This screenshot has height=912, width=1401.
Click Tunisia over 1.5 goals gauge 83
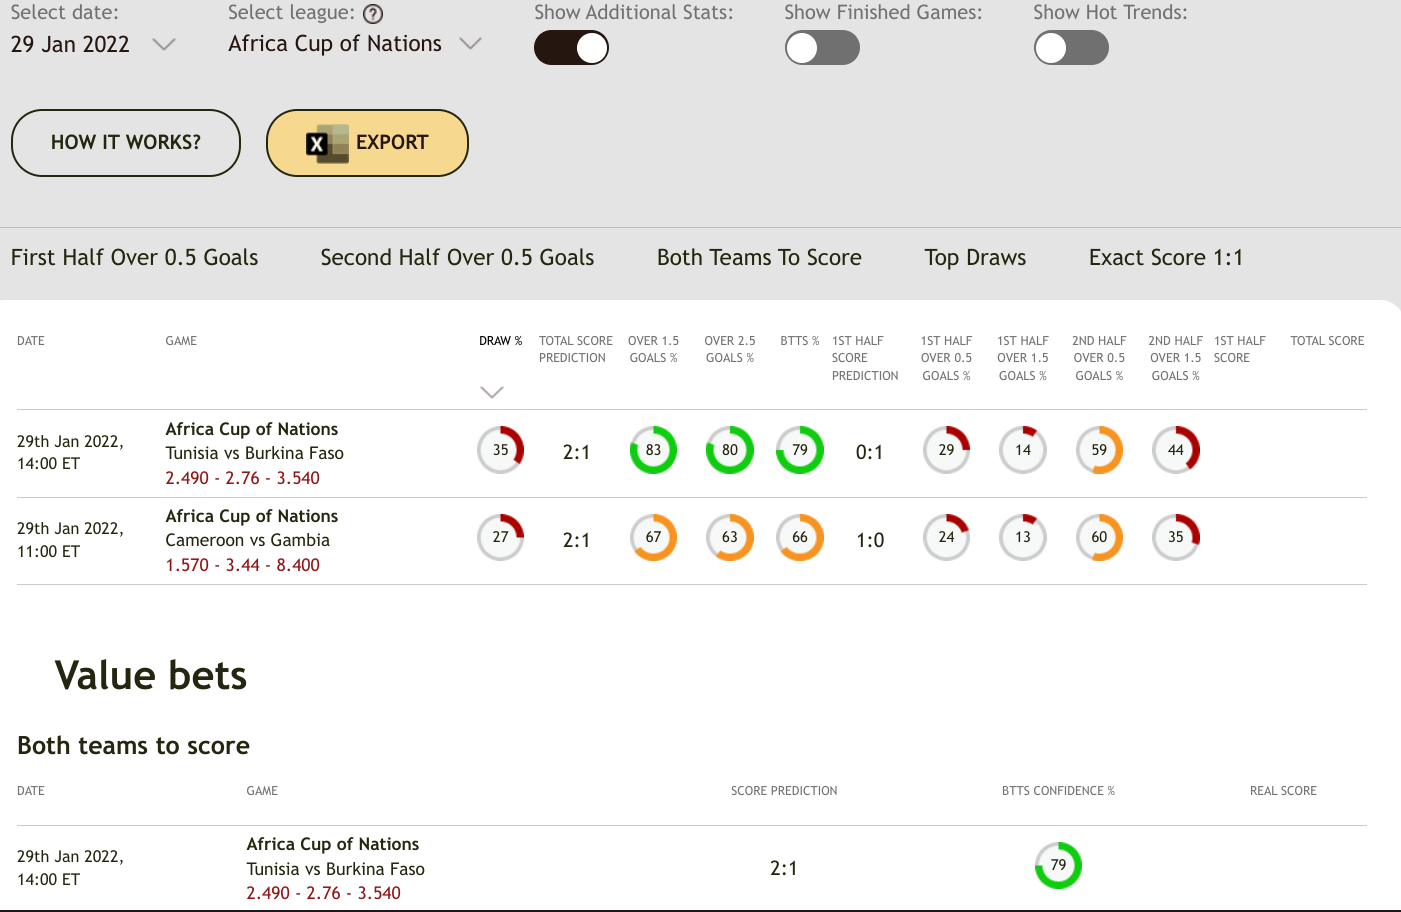(x=653, y=450)
